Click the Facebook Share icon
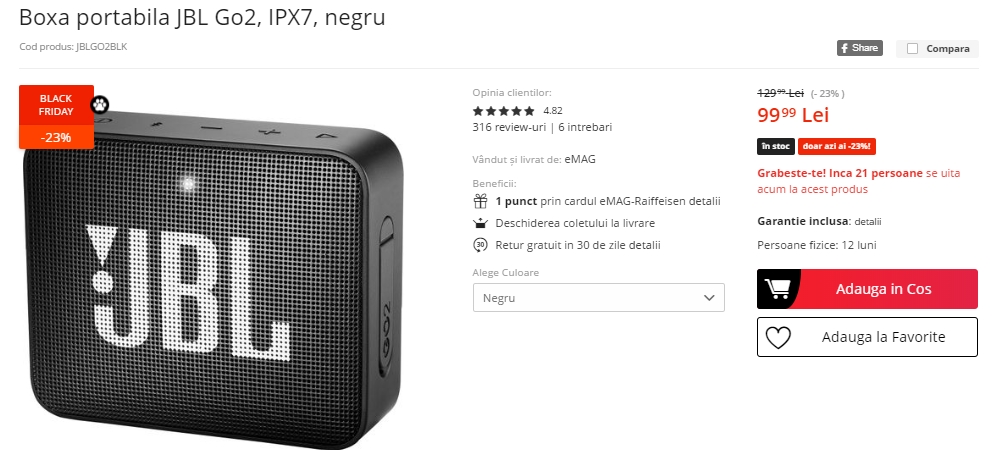 pyautogui.click(x=859, y=48)
